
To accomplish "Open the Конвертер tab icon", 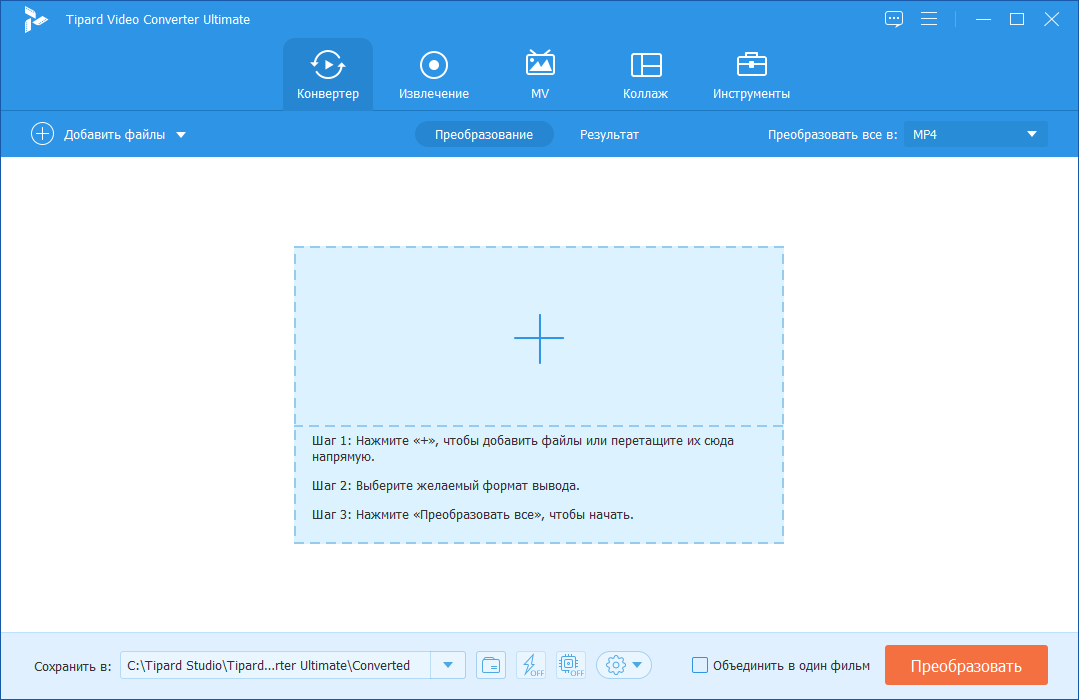I will [327, 65].
